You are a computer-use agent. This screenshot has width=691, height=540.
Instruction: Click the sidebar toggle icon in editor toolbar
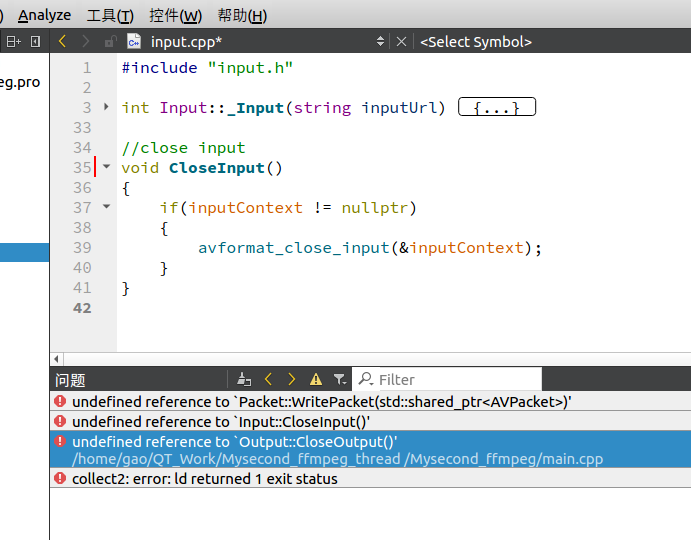click(x=35, y=42)
